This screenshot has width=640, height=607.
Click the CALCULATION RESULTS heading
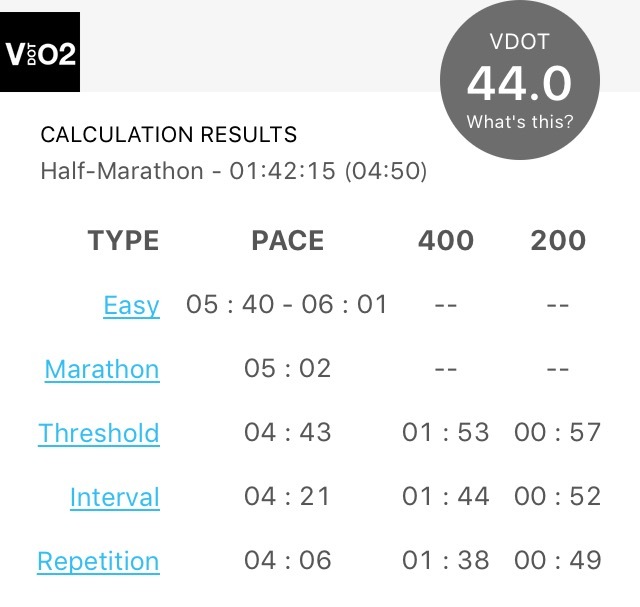click(x=169, y=134)
